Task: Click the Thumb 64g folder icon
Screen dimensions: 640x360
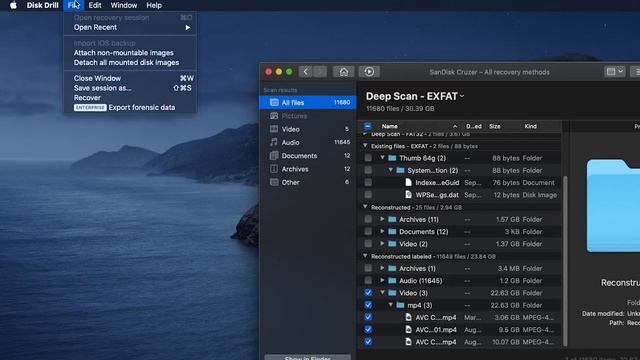Action: 392,158
